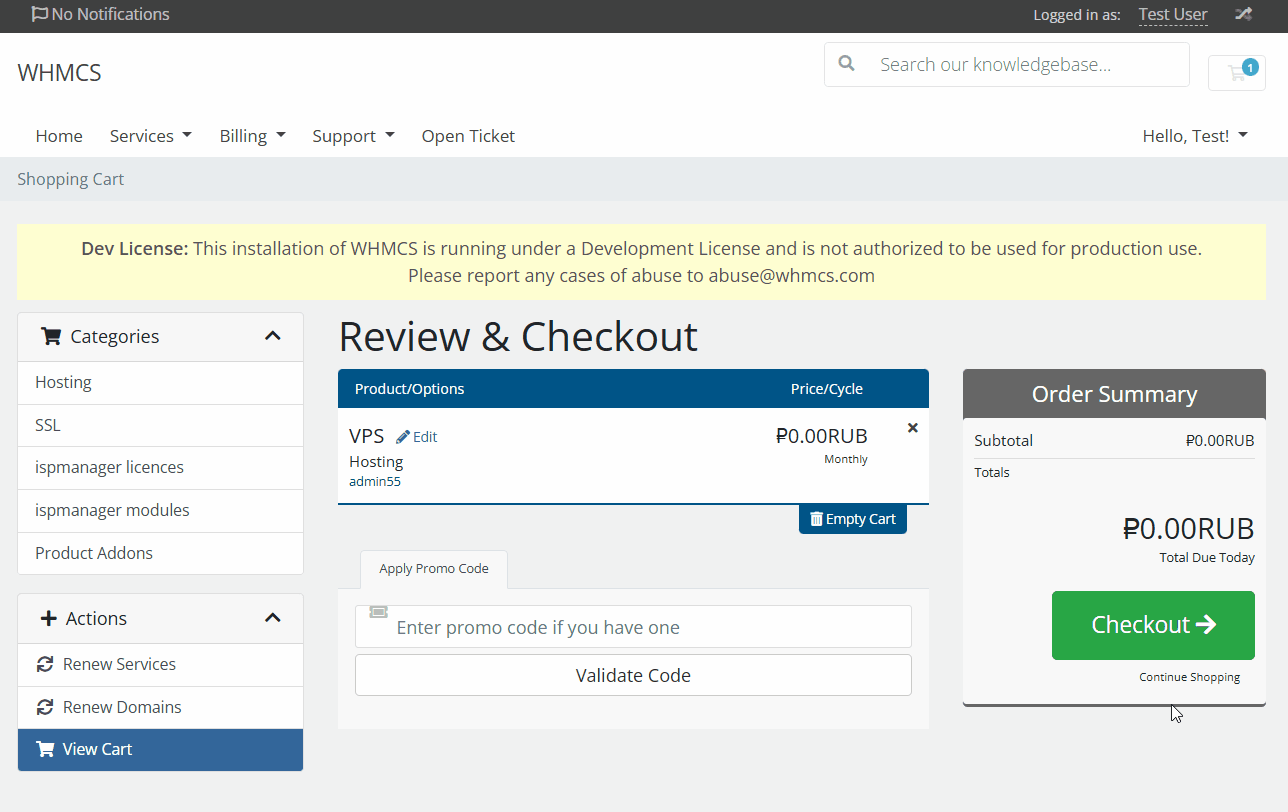1288x812 pixels.
Task: Open the Open Ticket menu item
Action: click(468, 136)
